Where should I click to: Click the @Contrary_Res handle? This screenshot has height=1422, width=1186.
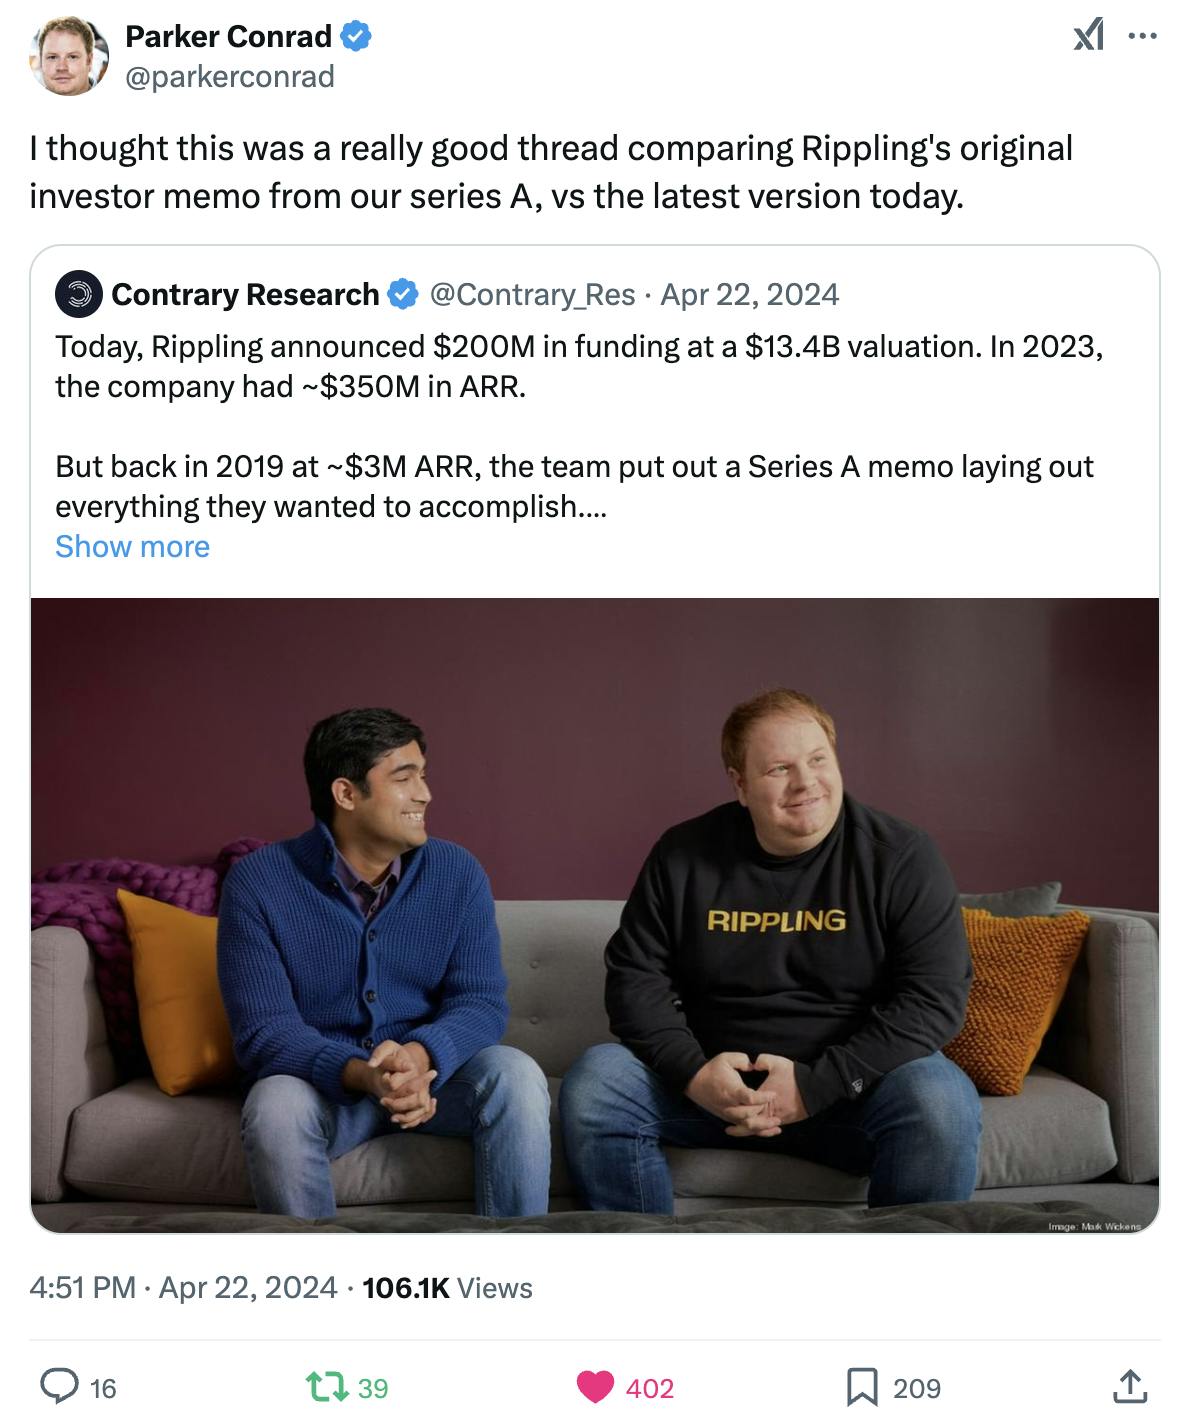tap(532, 294)
